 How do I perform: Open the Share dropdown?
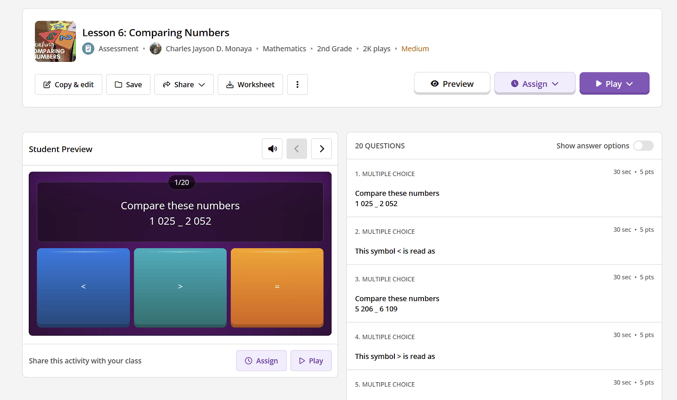click(184, 84)
